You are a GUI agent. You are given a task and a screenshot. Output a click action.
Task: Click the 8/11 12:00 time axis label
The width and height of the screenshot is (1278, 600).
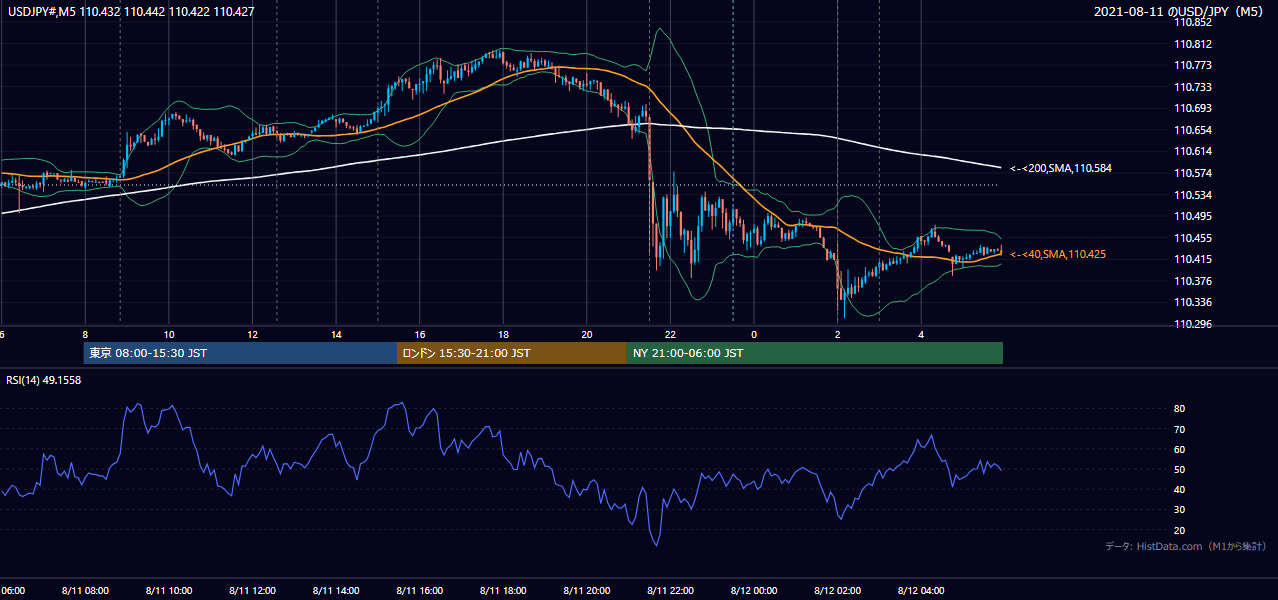pyautogui.click(x=252, y=591)
